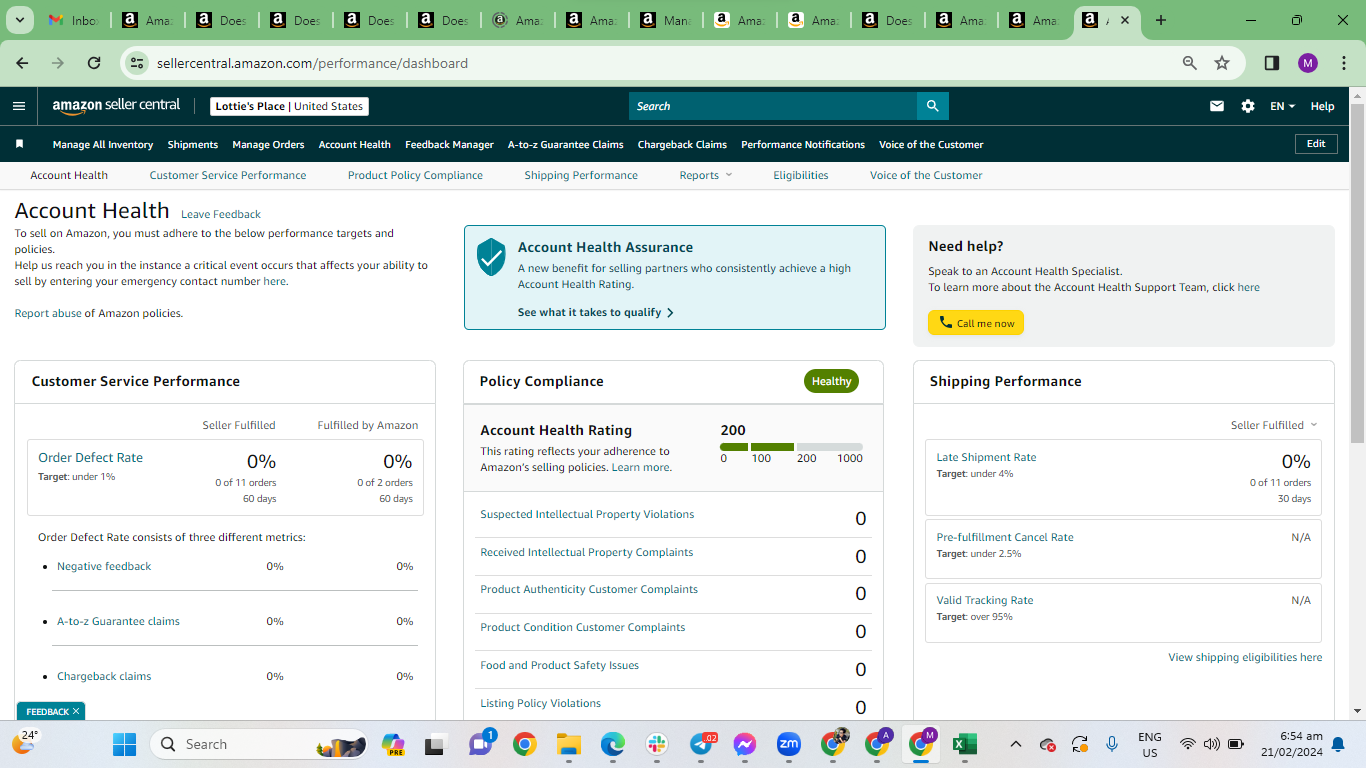Viewport: 1366px width, 768px height.
Task: Open Telegram from the taskbar
Action: (x=702, y=744)
